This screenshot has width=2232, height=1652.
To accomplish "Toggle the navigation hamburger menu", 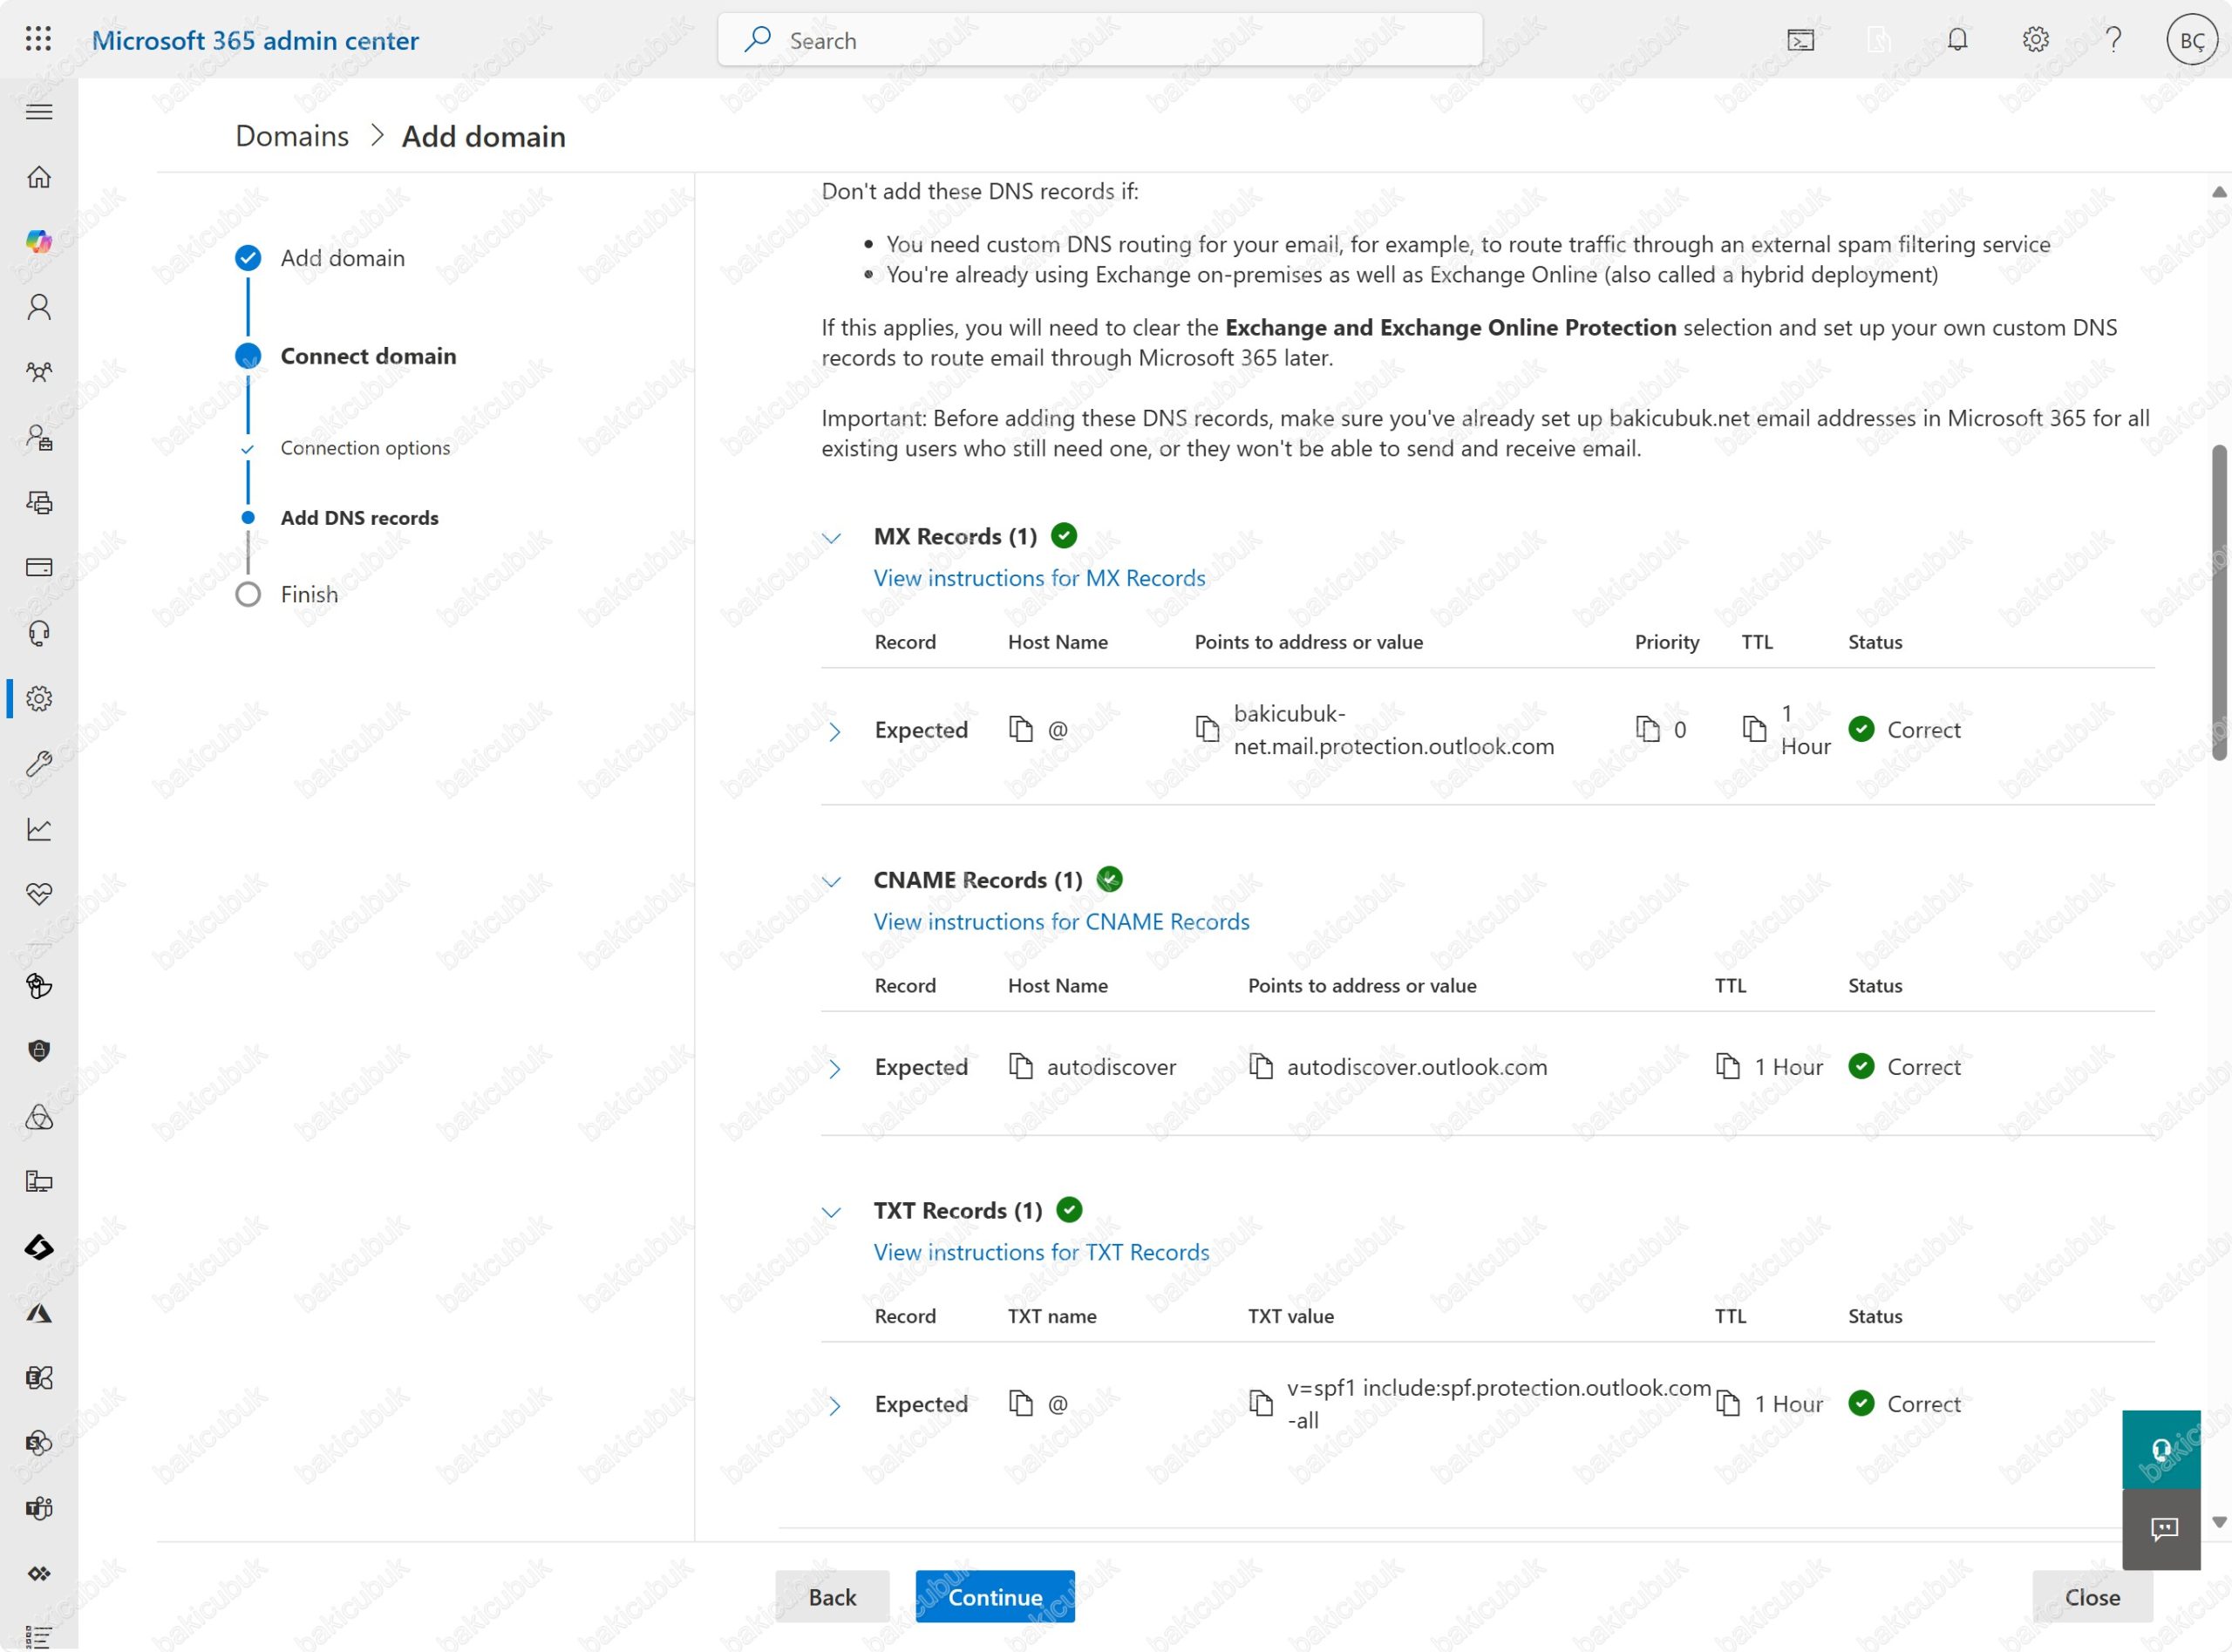I will (x=39, y=112).
